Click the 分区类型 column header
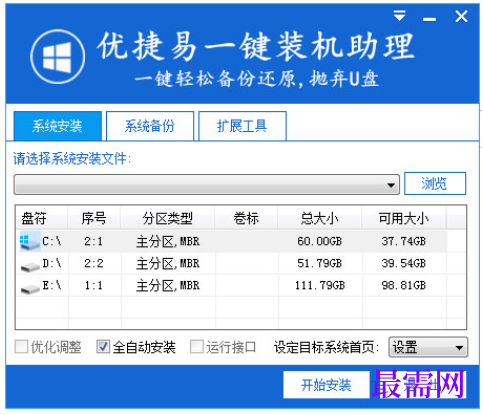This screenshot has width=483, height=415. (168, 219)
